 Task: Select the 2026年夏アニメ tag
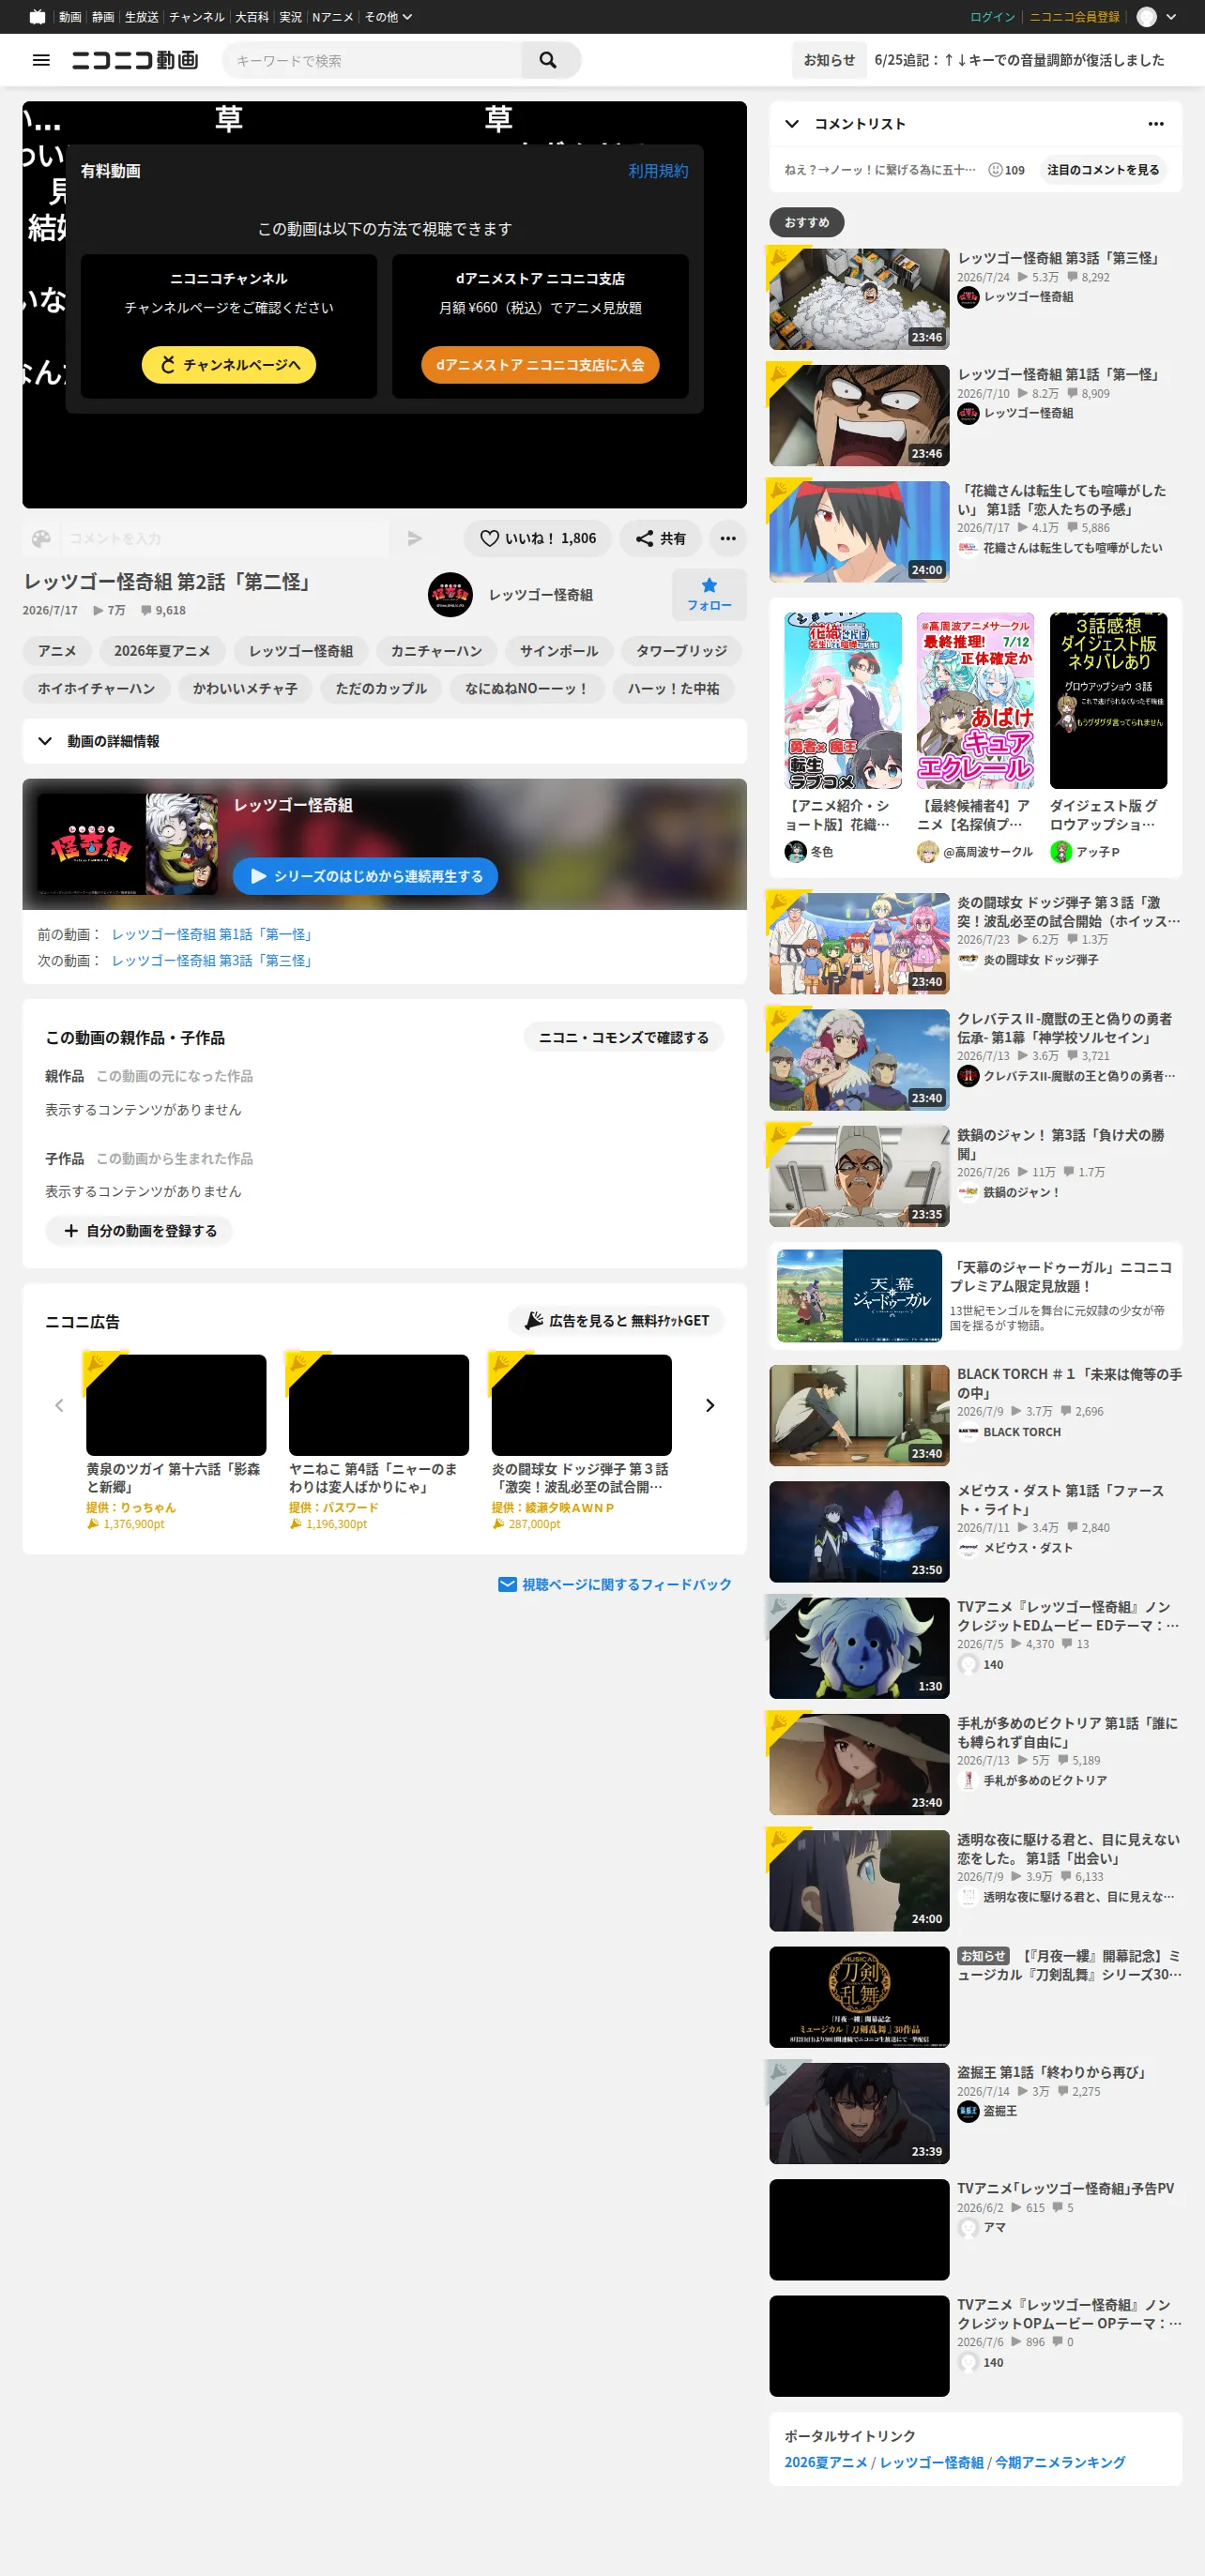162,651
